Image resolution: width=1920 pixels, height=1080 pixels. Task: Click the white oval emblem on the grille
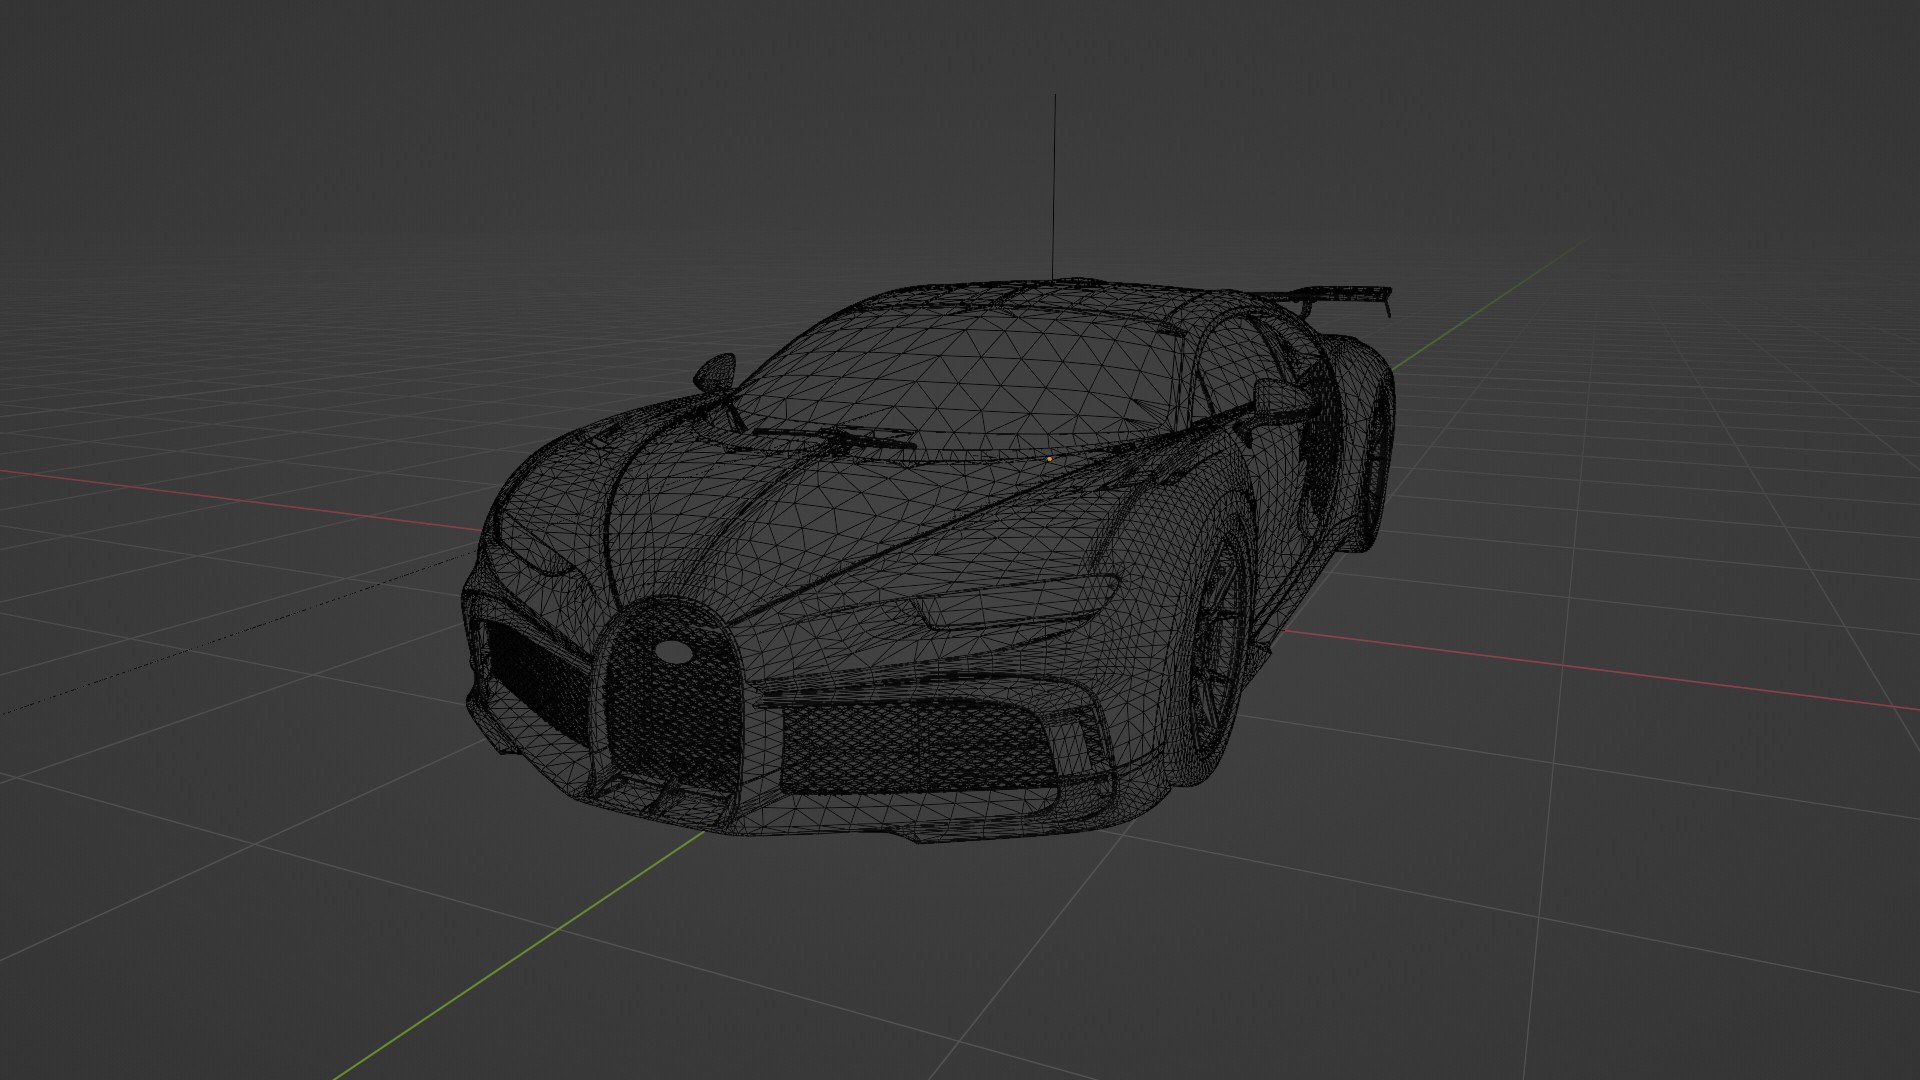coord(674,651)
